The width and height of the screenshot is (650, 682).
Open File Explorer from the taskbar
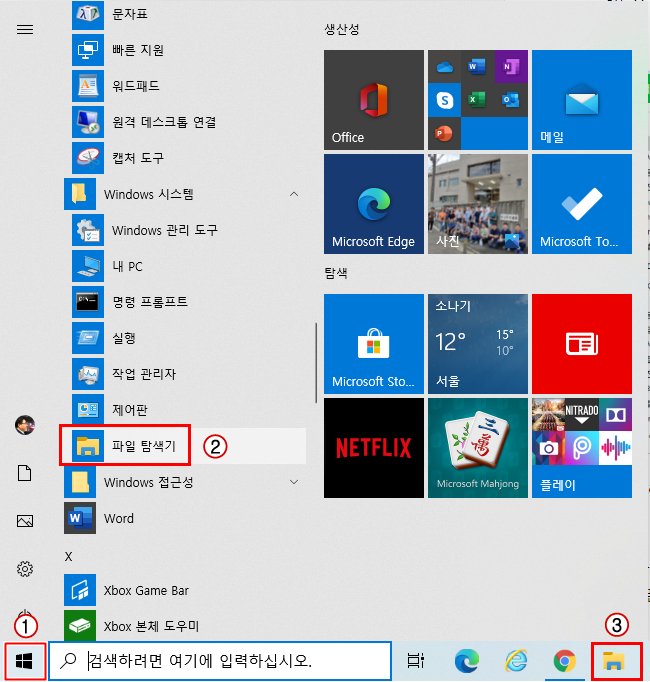coord(613,661)
